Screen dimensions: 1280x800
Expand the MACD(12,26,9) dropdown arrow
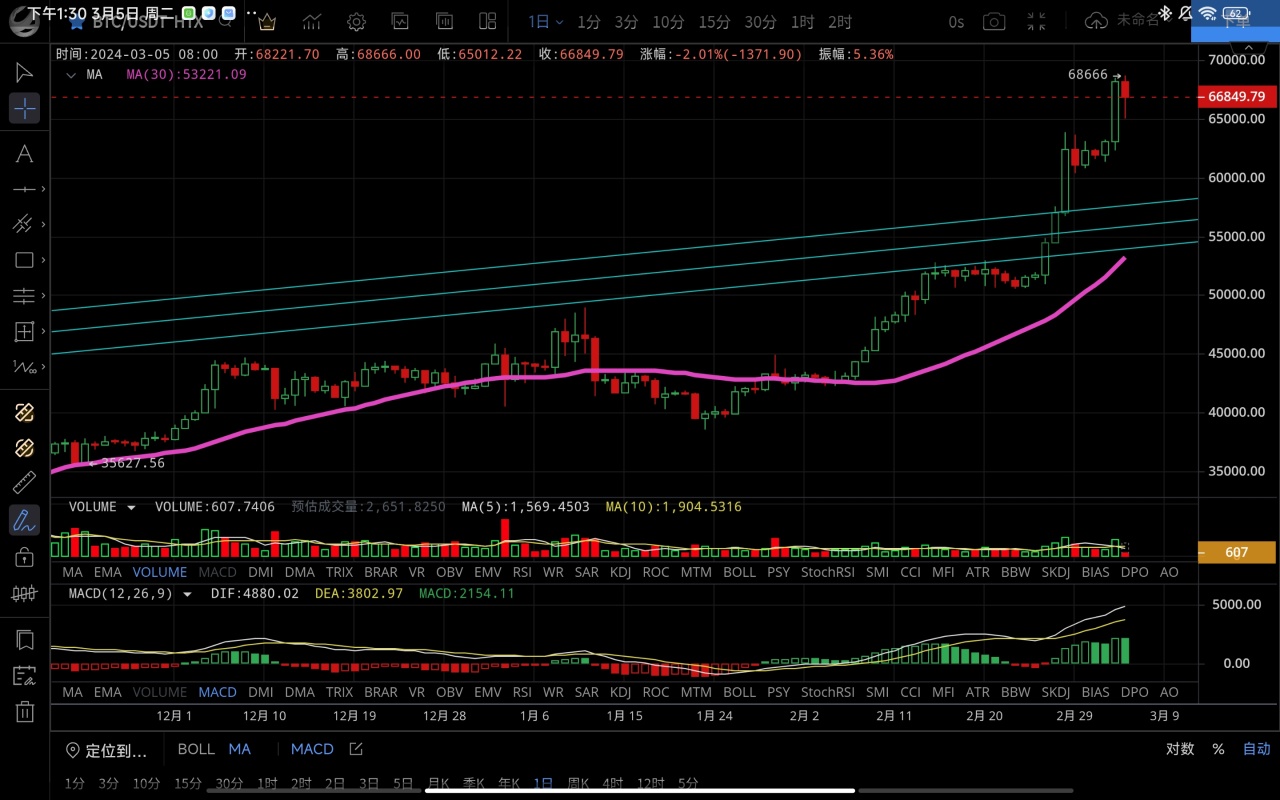tap(187, 594)
